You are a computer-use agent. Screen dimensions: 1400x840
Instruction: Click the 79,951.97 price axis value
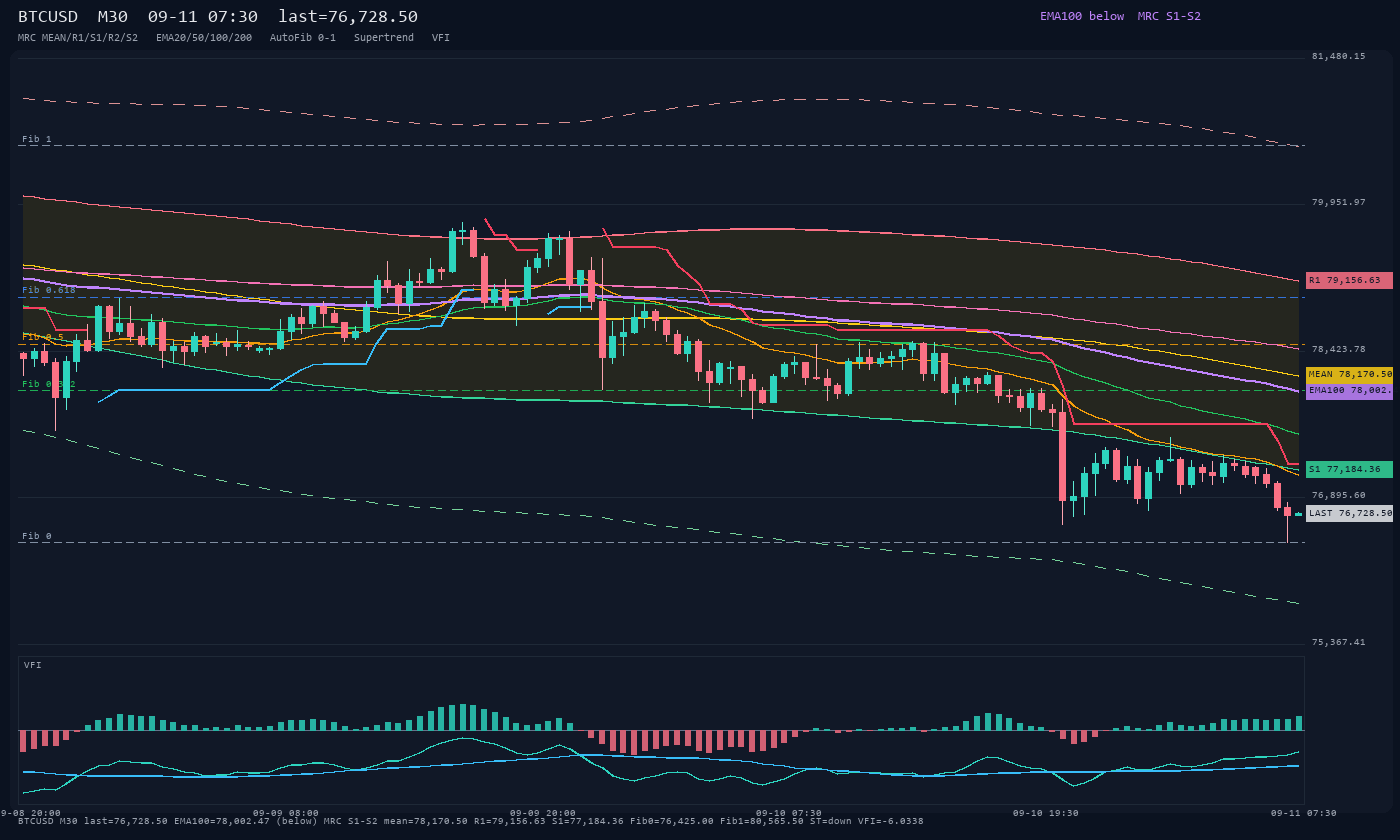1339,202
